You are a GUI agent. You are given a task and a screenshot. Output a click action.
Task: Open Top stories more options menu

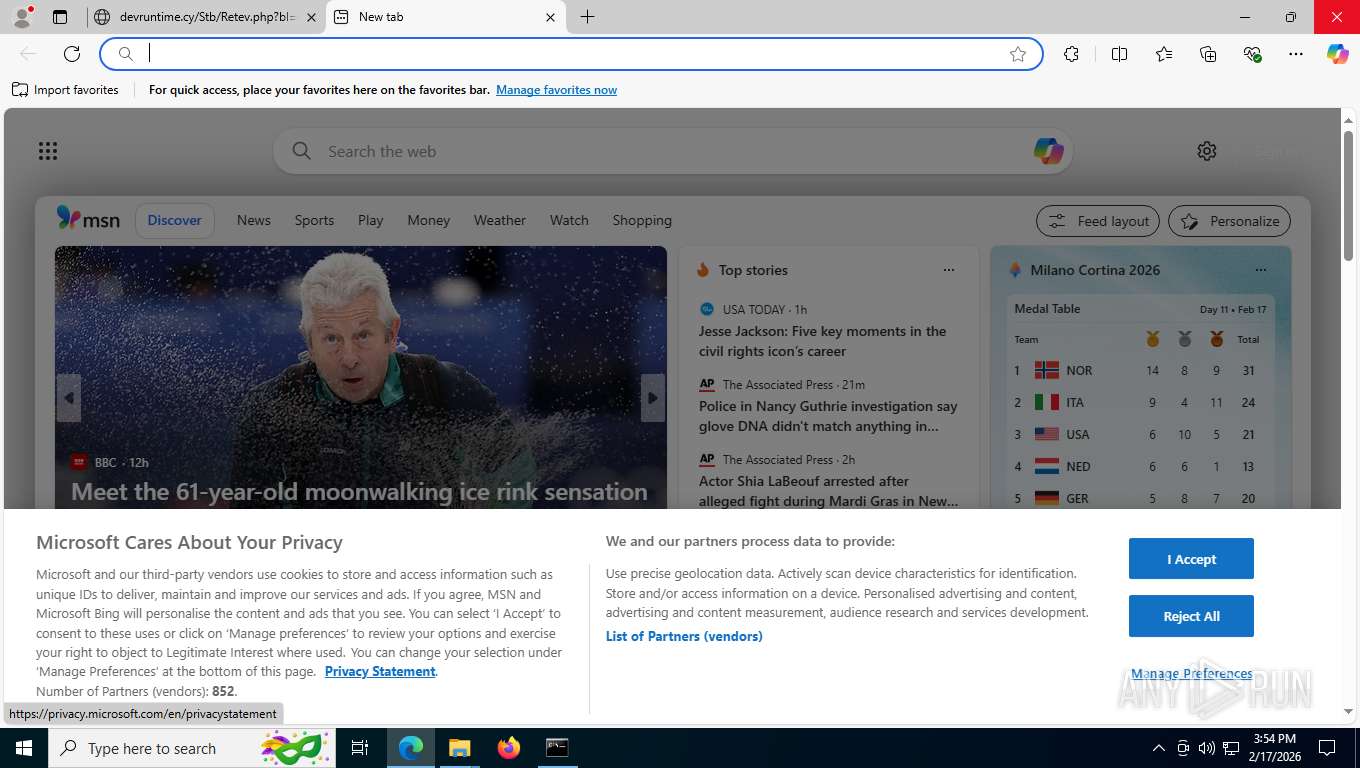[x=949, y=270]
